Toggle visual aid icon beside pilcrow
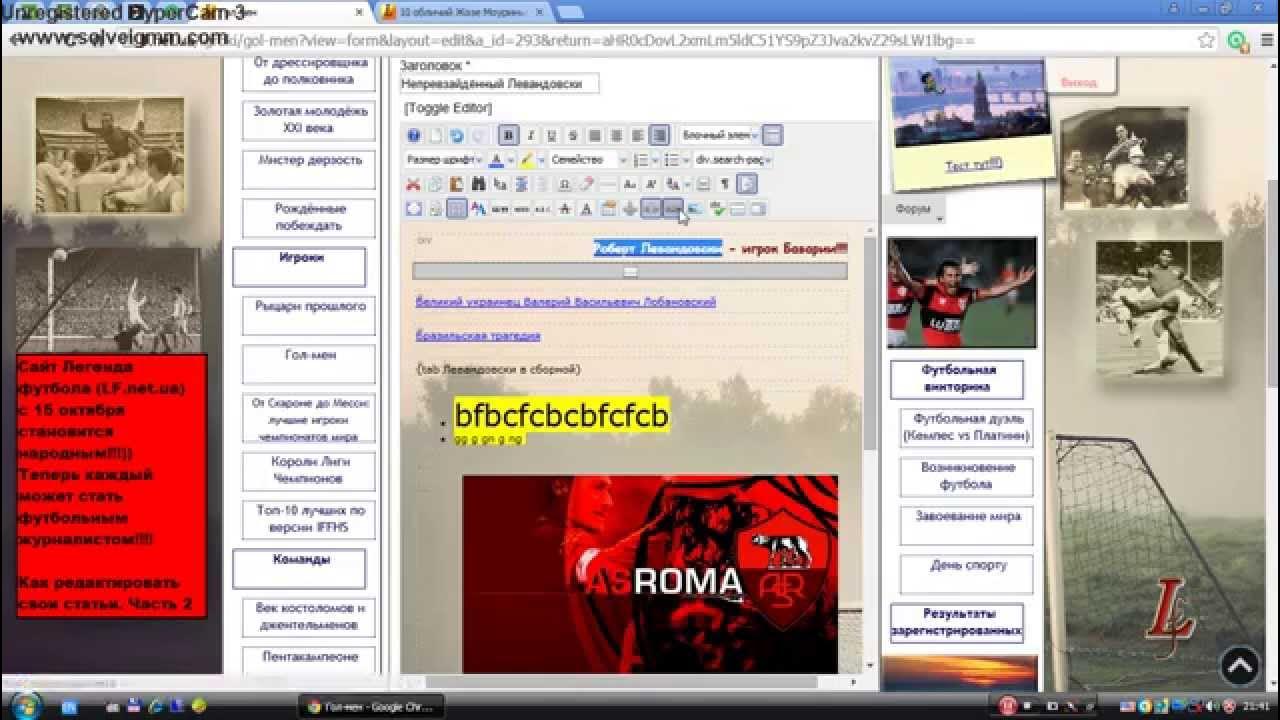1280x720 pixels. point(747,184)
